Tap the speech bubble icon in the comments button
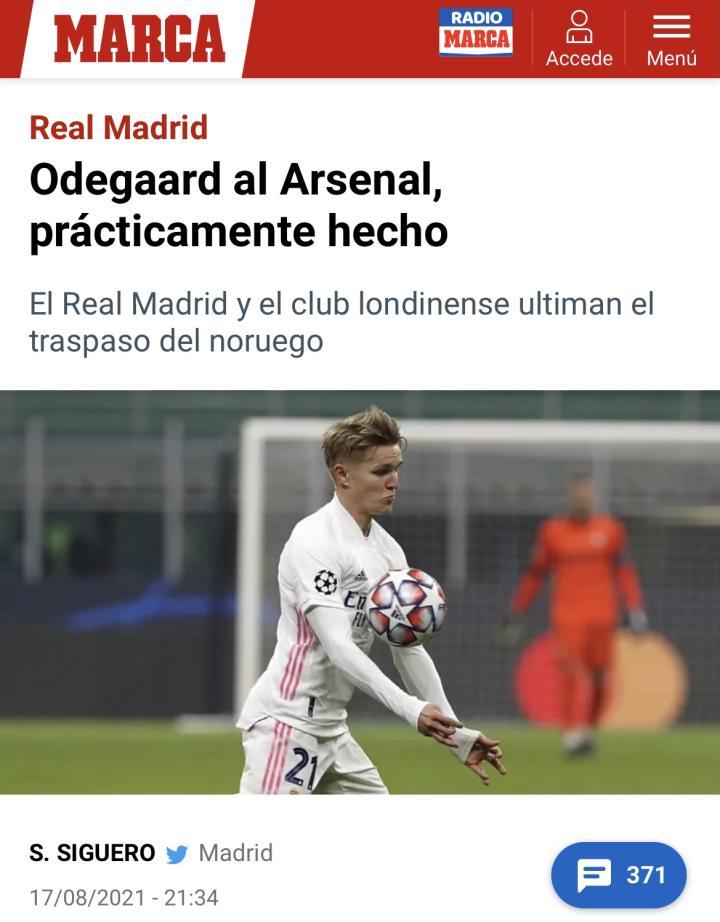The height and width of the screenshot is (922, 720). [594, 875]
